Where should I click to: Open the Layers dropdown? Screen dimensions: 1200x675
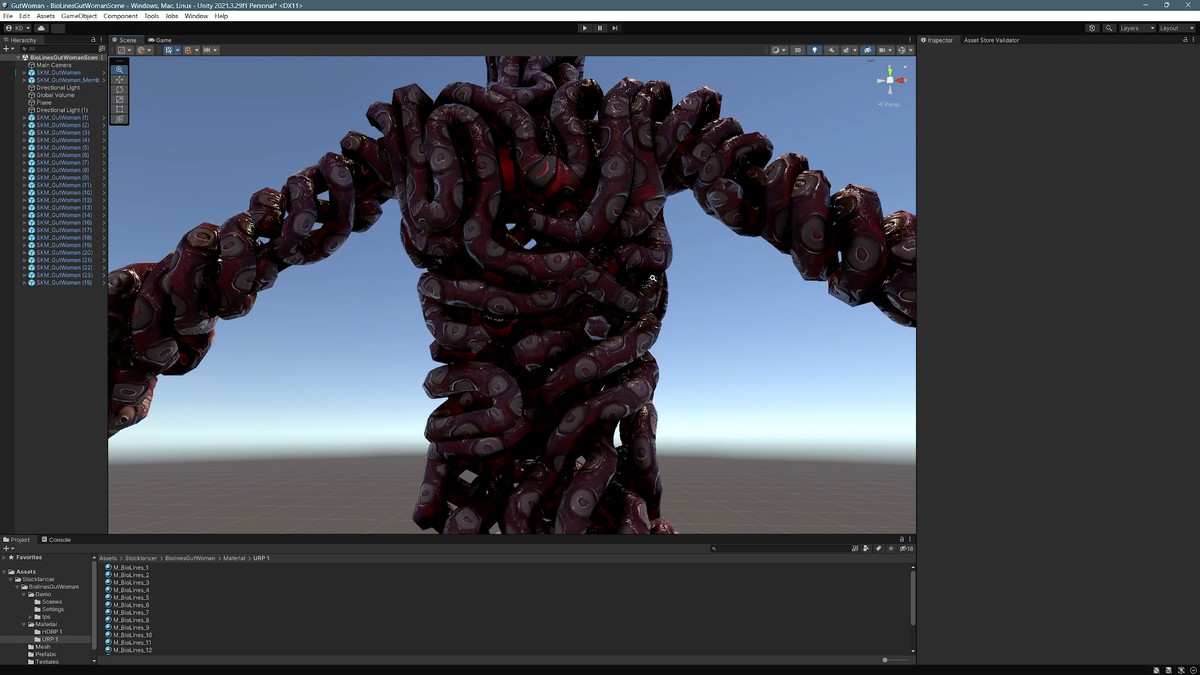pyautogui.click(x=1136, y=28)
